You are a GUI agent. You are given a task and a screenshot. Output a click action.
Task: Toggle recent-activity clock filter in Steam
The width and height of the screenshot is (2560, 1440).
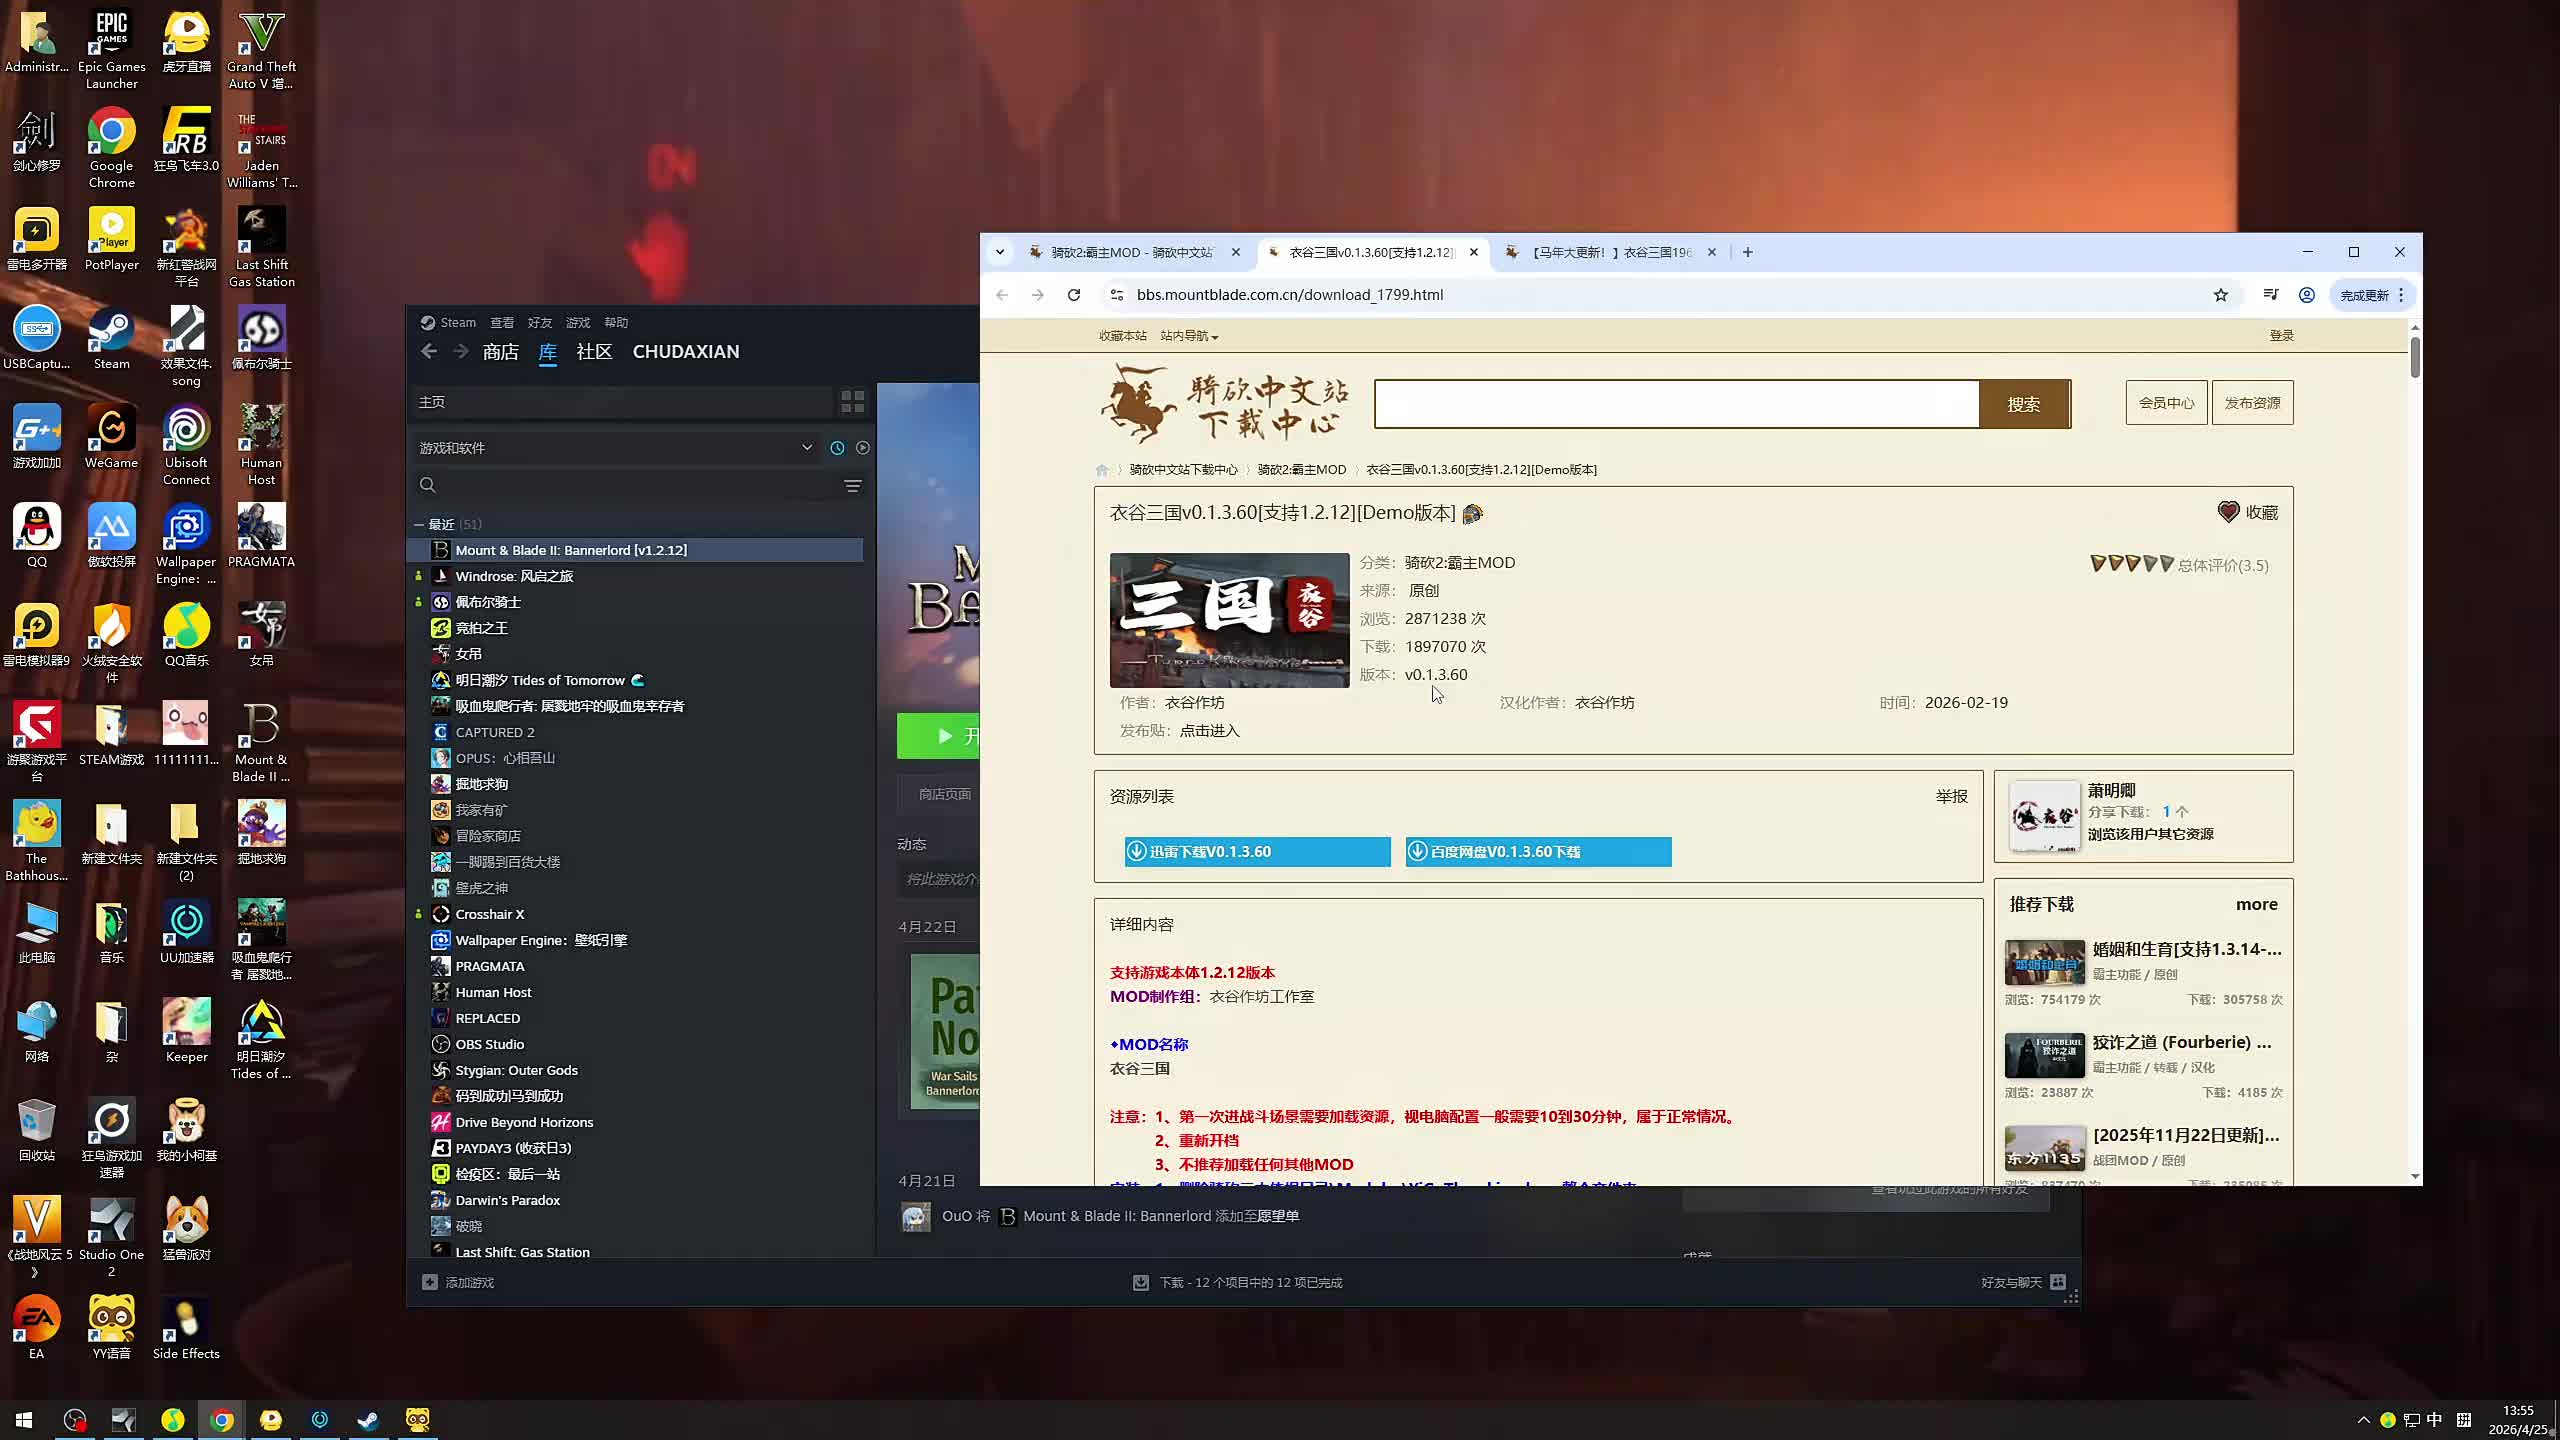tap(837, 448)
